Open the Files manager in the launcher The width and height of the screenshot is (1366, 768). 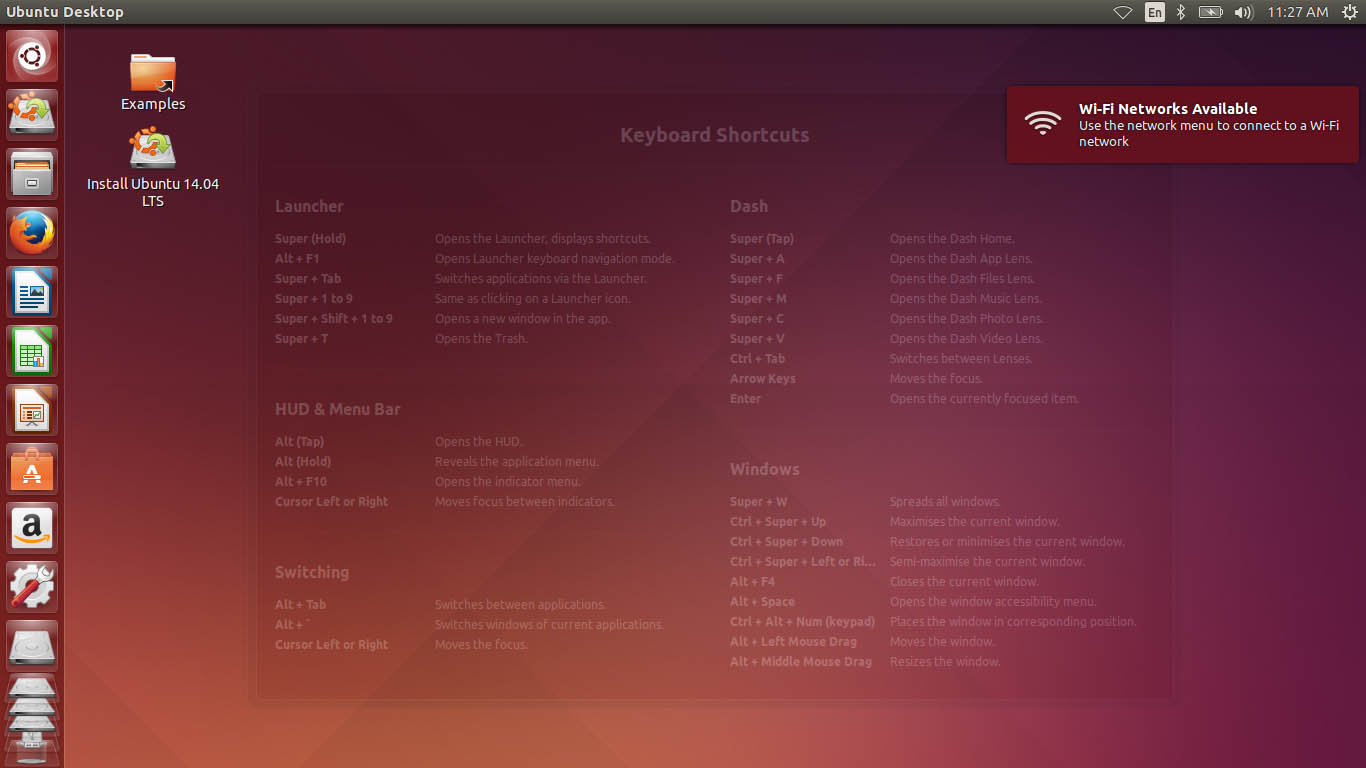32,174
